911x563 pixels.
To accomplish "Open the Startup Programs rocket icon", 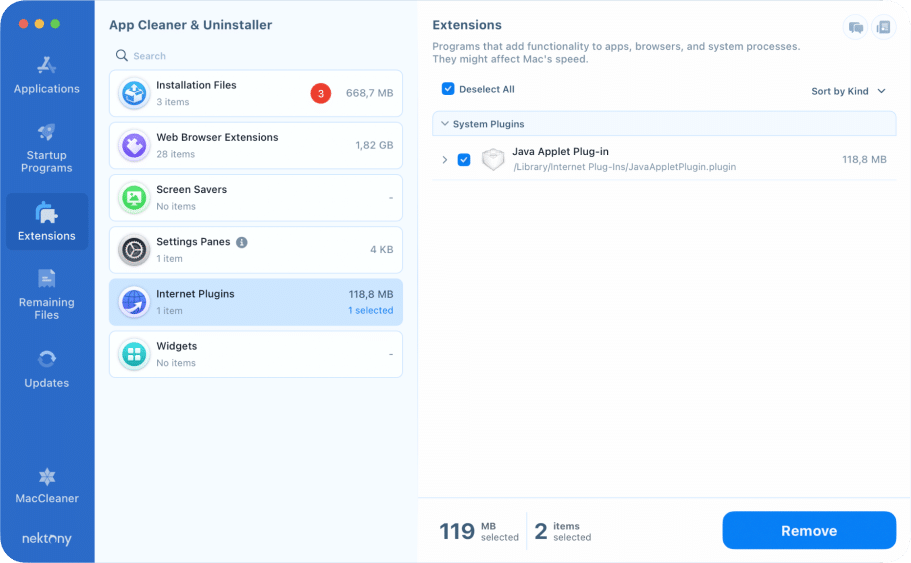I will [46, 132].
